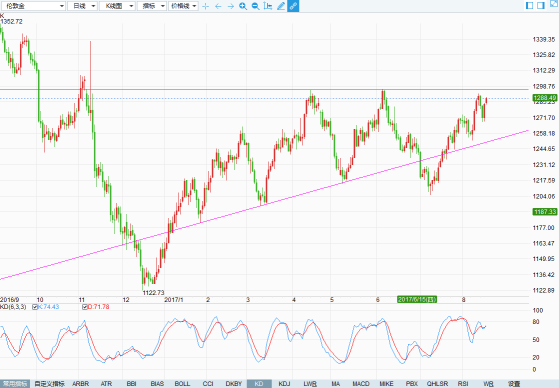Select the PBX indicator
Screen dimensions: 559x388
pyautogui.click(x=412, y=384)
